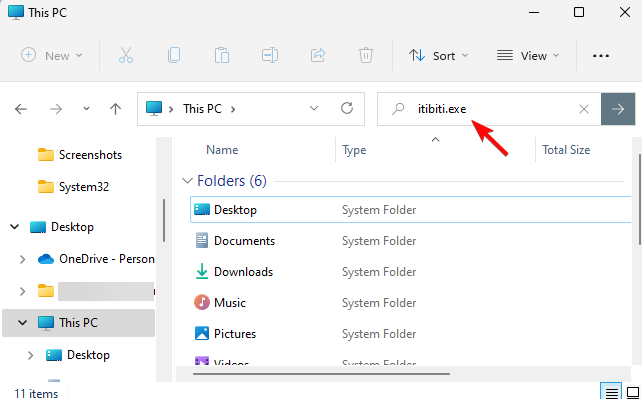Screen dimensions: 642x399
Task: Go up one level with up arrow
Action: pyautogui.click(x=115, y=109)
